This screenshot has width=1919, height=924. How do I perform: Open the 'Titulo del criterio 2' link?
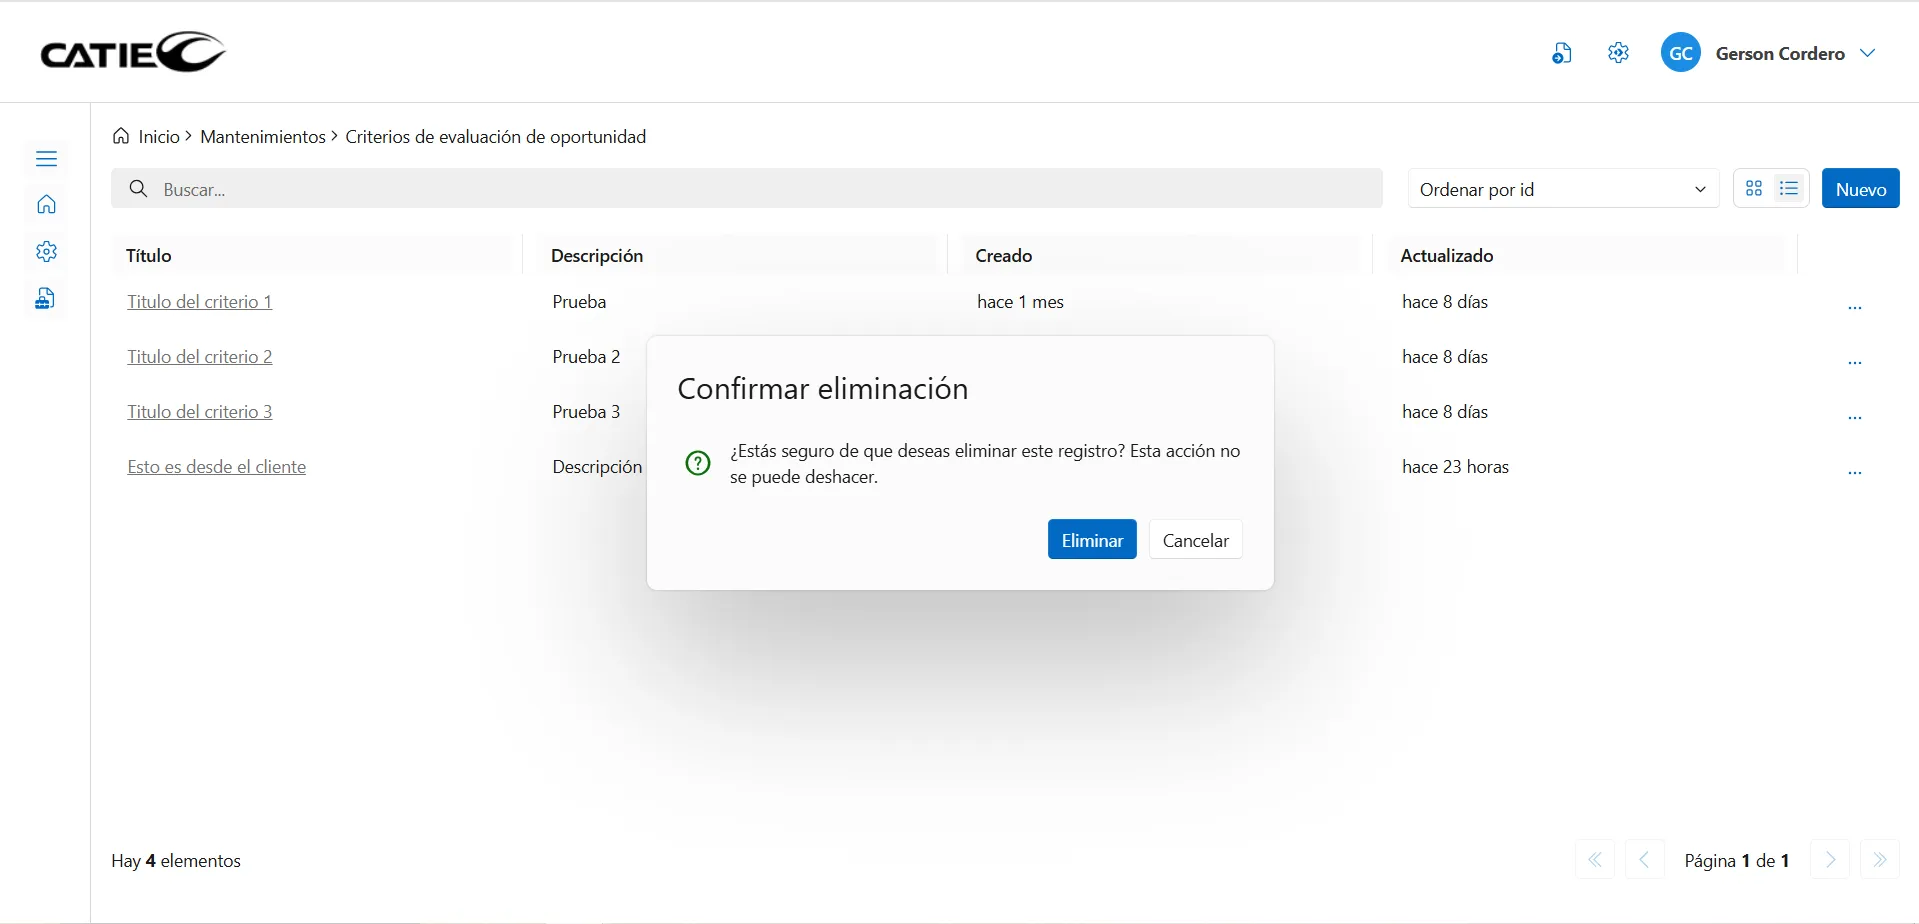[199, 357]
